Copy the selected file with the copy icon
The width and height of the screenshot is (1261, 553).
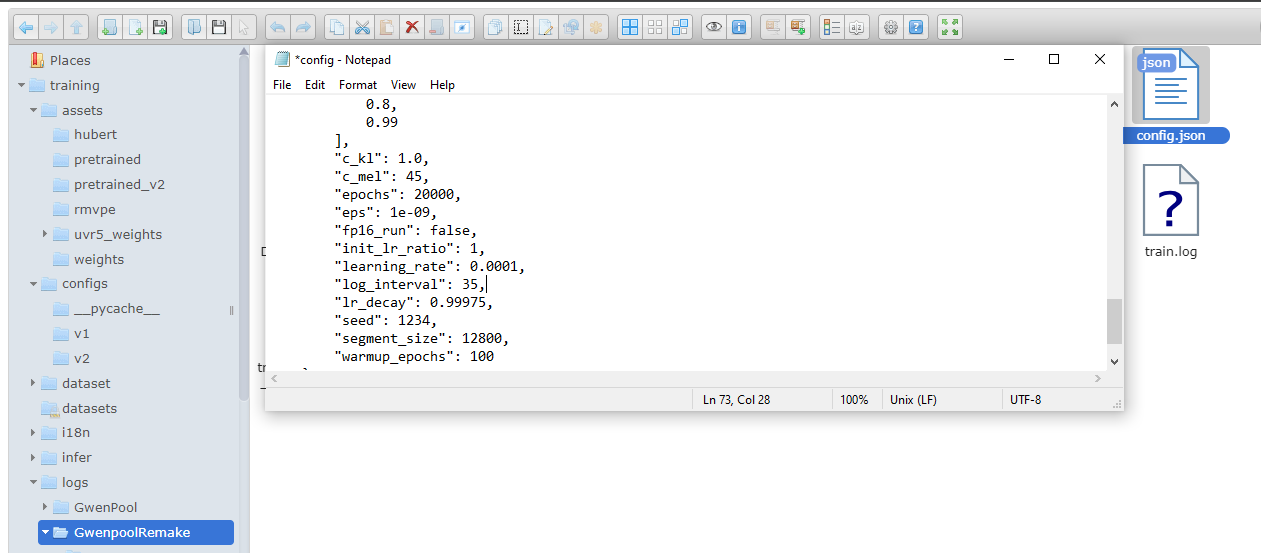[338, 27]
